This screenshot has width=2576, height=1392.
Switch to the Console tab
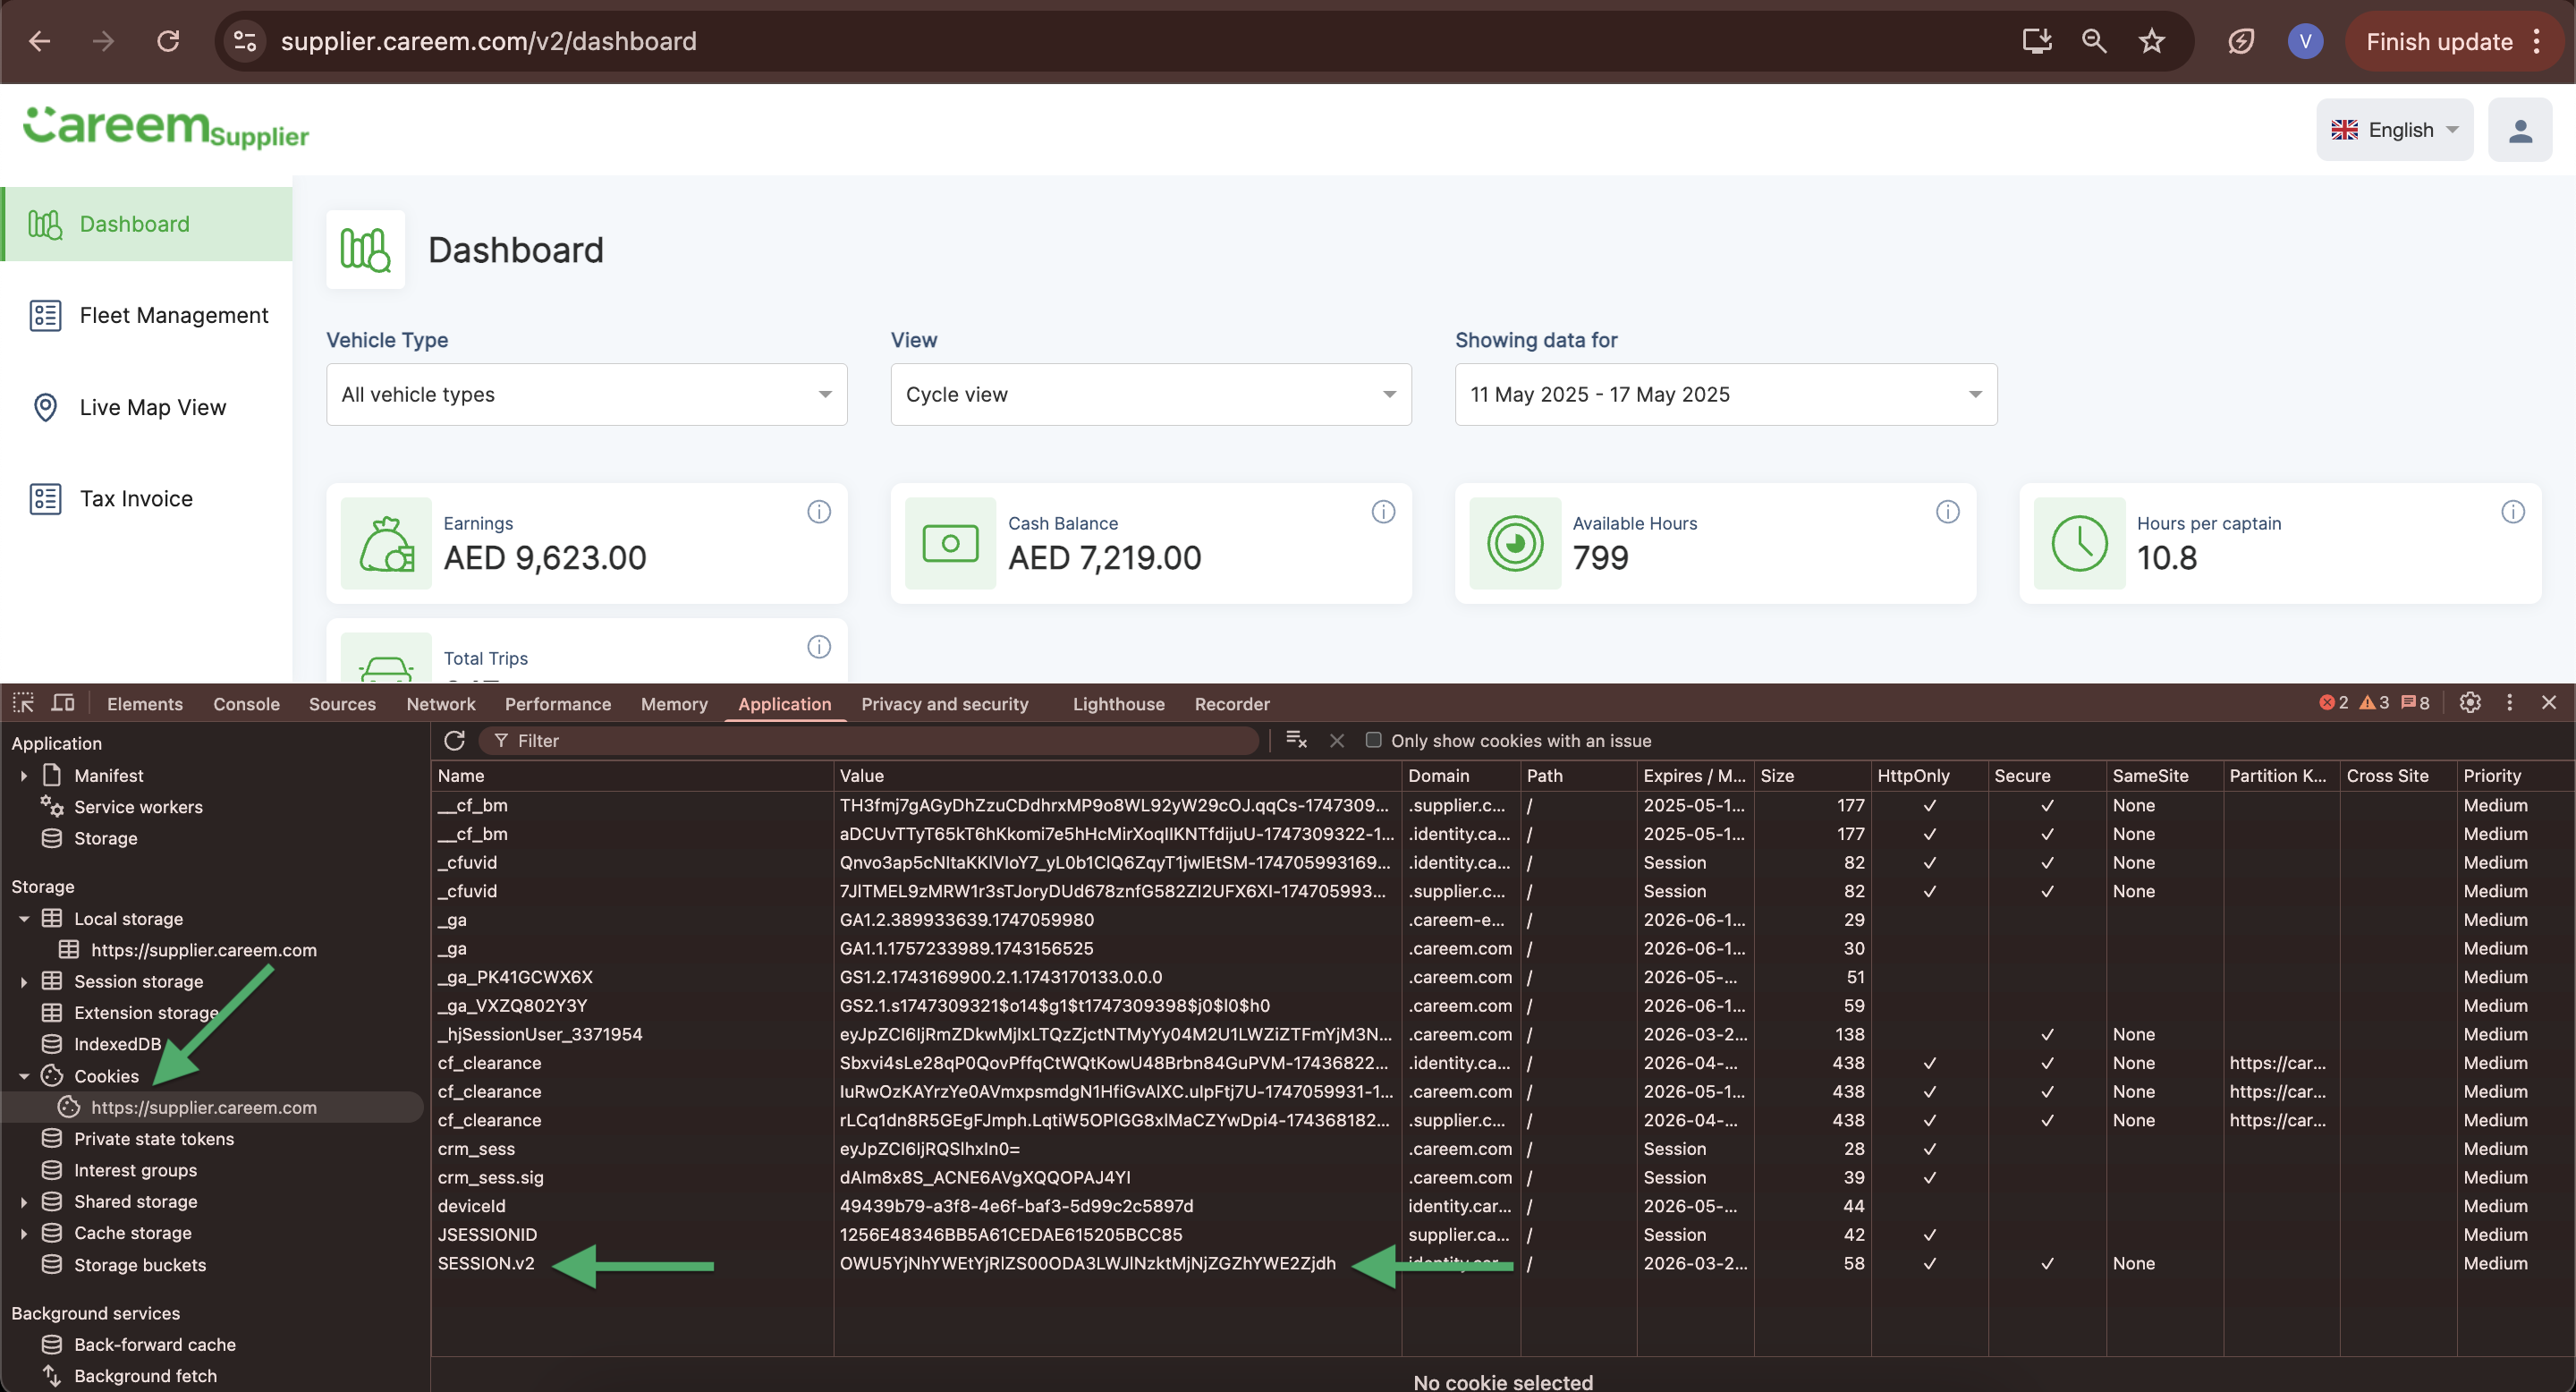(246, 704)
